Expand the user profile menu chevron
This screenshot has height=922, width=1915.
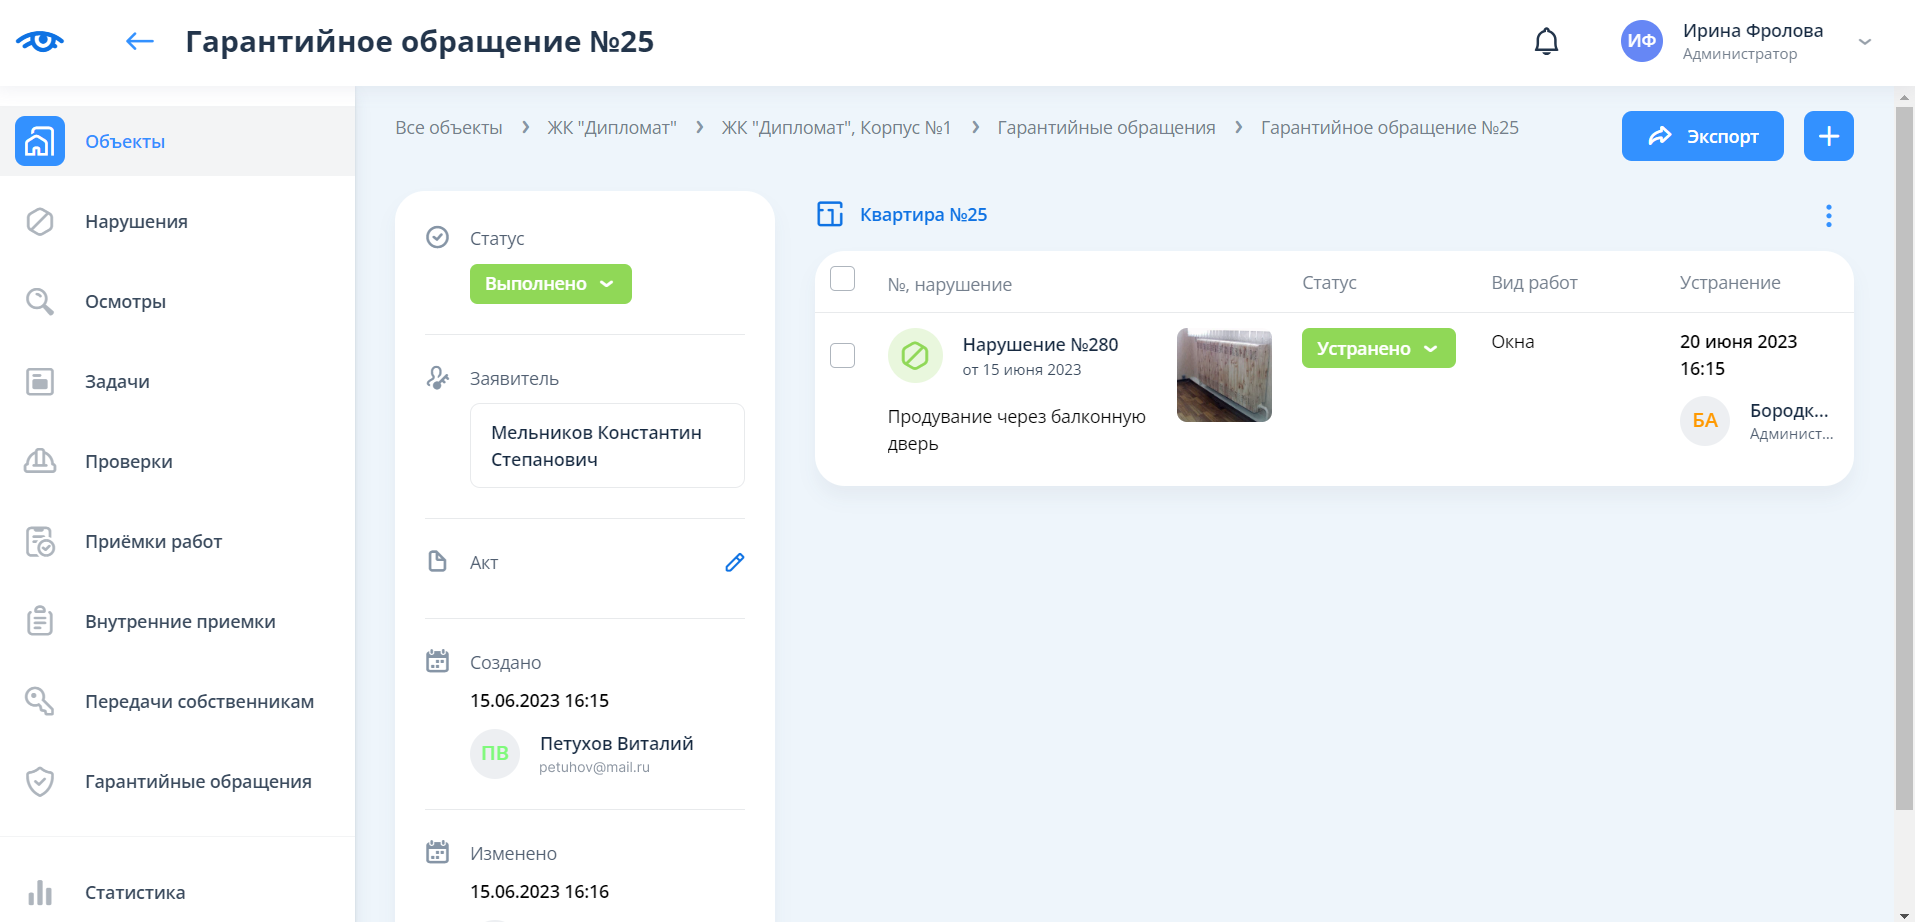click(x=1864, y=42)
